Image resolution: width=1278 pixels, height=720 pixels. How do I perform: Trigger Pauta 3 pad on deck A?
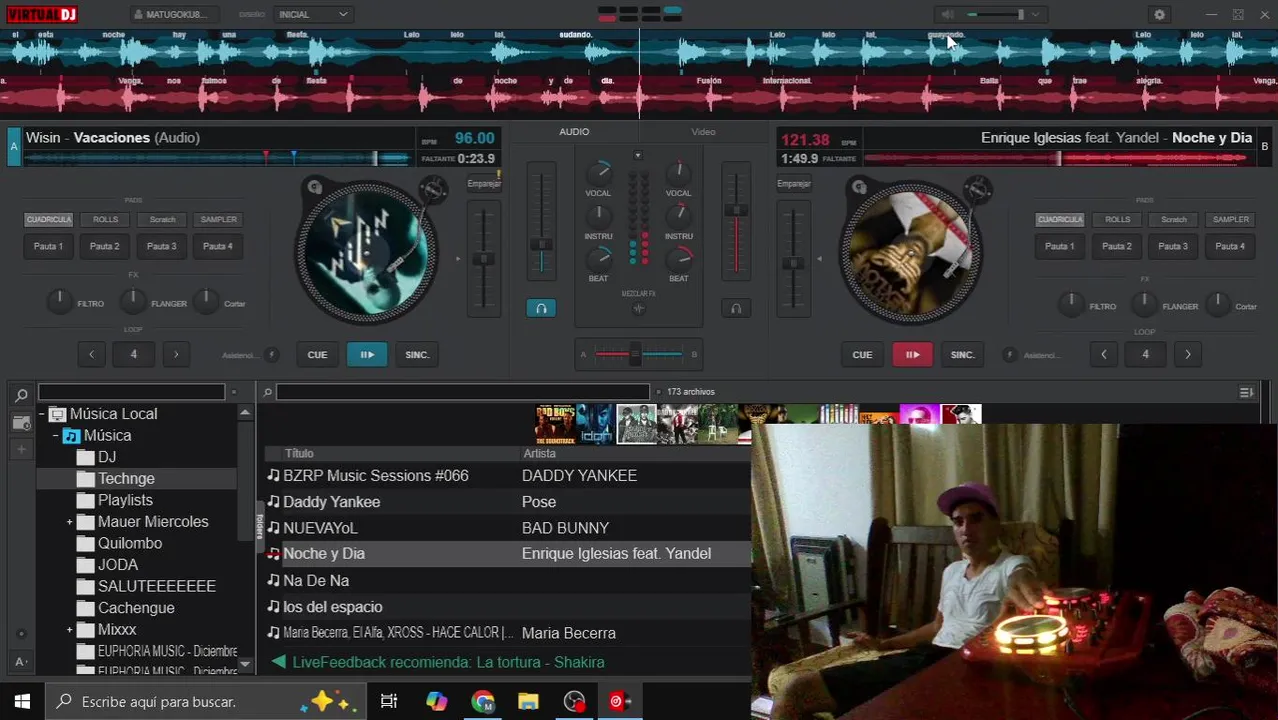pyautogui.click(x=162, y=246)
